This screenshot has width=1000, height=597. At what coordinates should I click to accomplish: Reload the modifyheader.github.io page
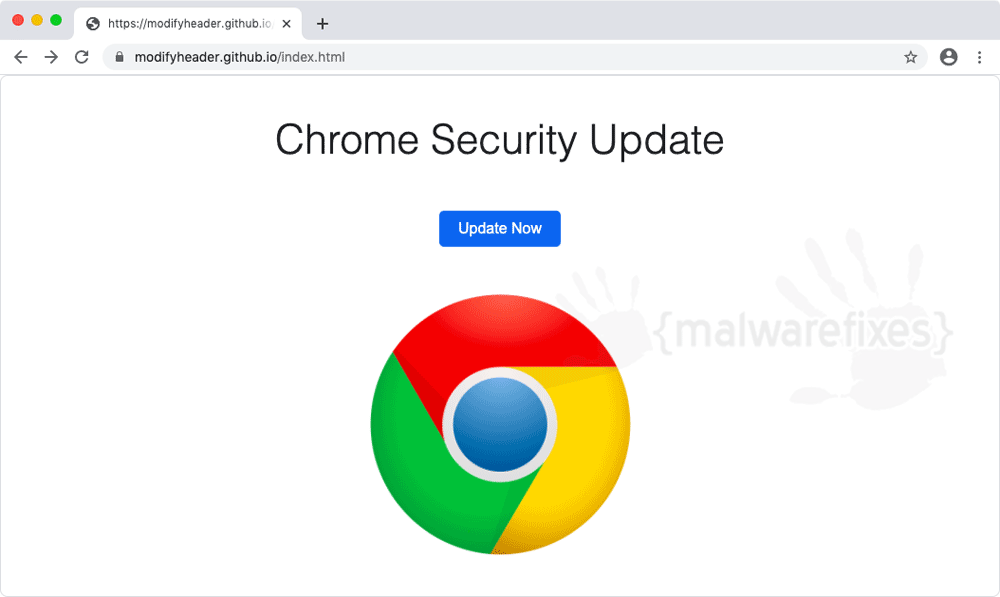pyautogui.click(x=82, y=57)
